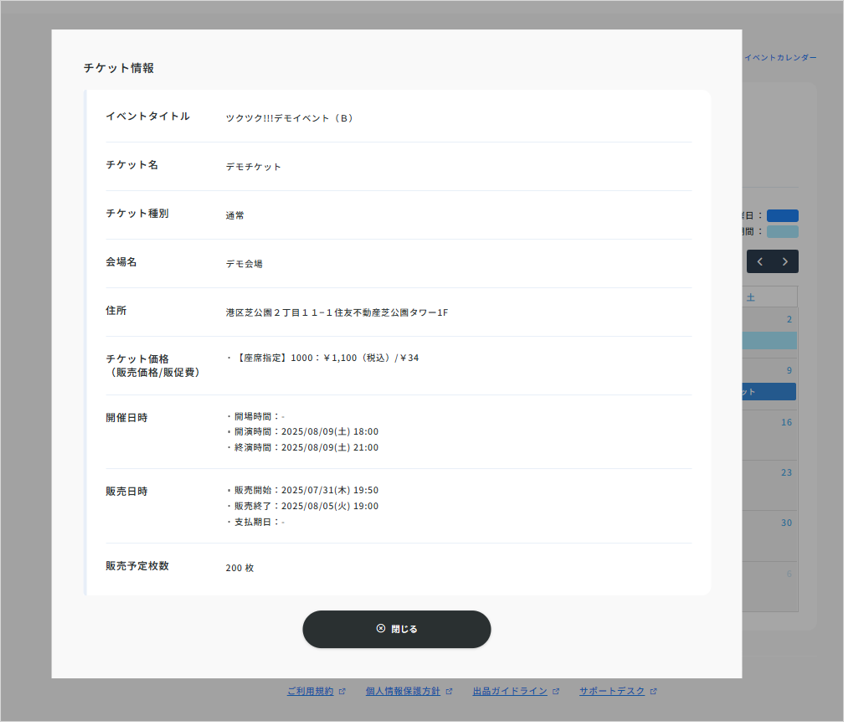This screenshot has width=844, height=722.
Task: Open the ご利用規約 footer link
Action: pyautogui.click(x=310, y=691)
